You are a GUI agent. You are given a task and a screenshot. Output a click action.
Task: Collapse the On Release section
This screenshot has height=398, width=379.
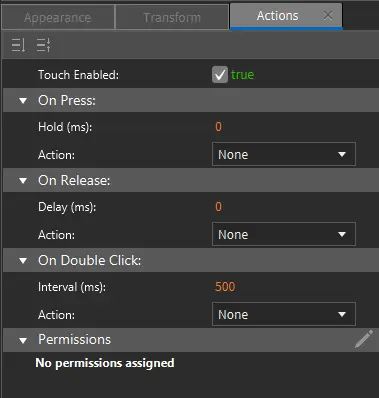(x=23, y=180)
